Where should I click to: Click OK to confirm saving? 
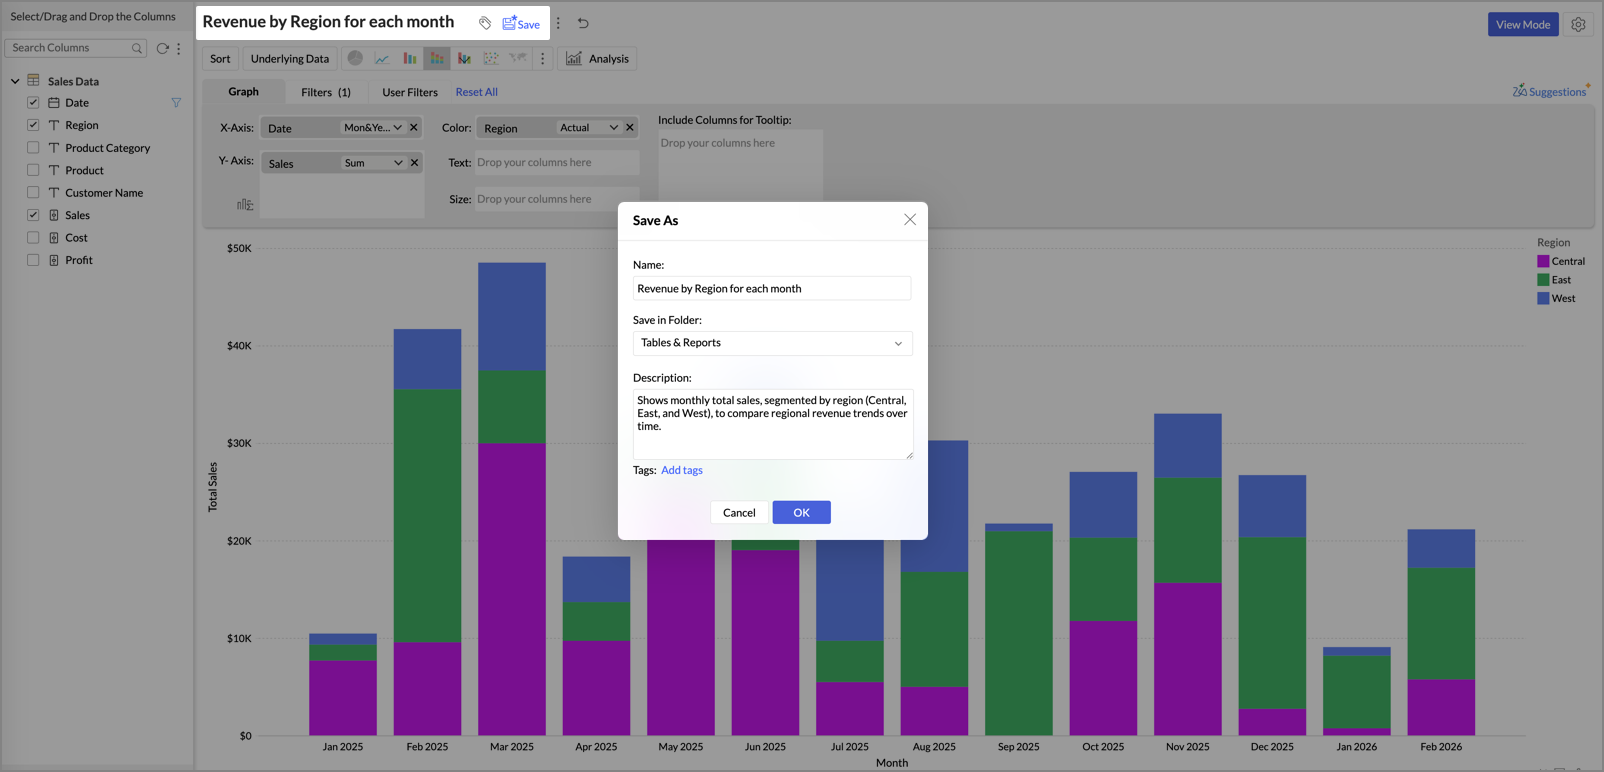click(x=801, y=512)
